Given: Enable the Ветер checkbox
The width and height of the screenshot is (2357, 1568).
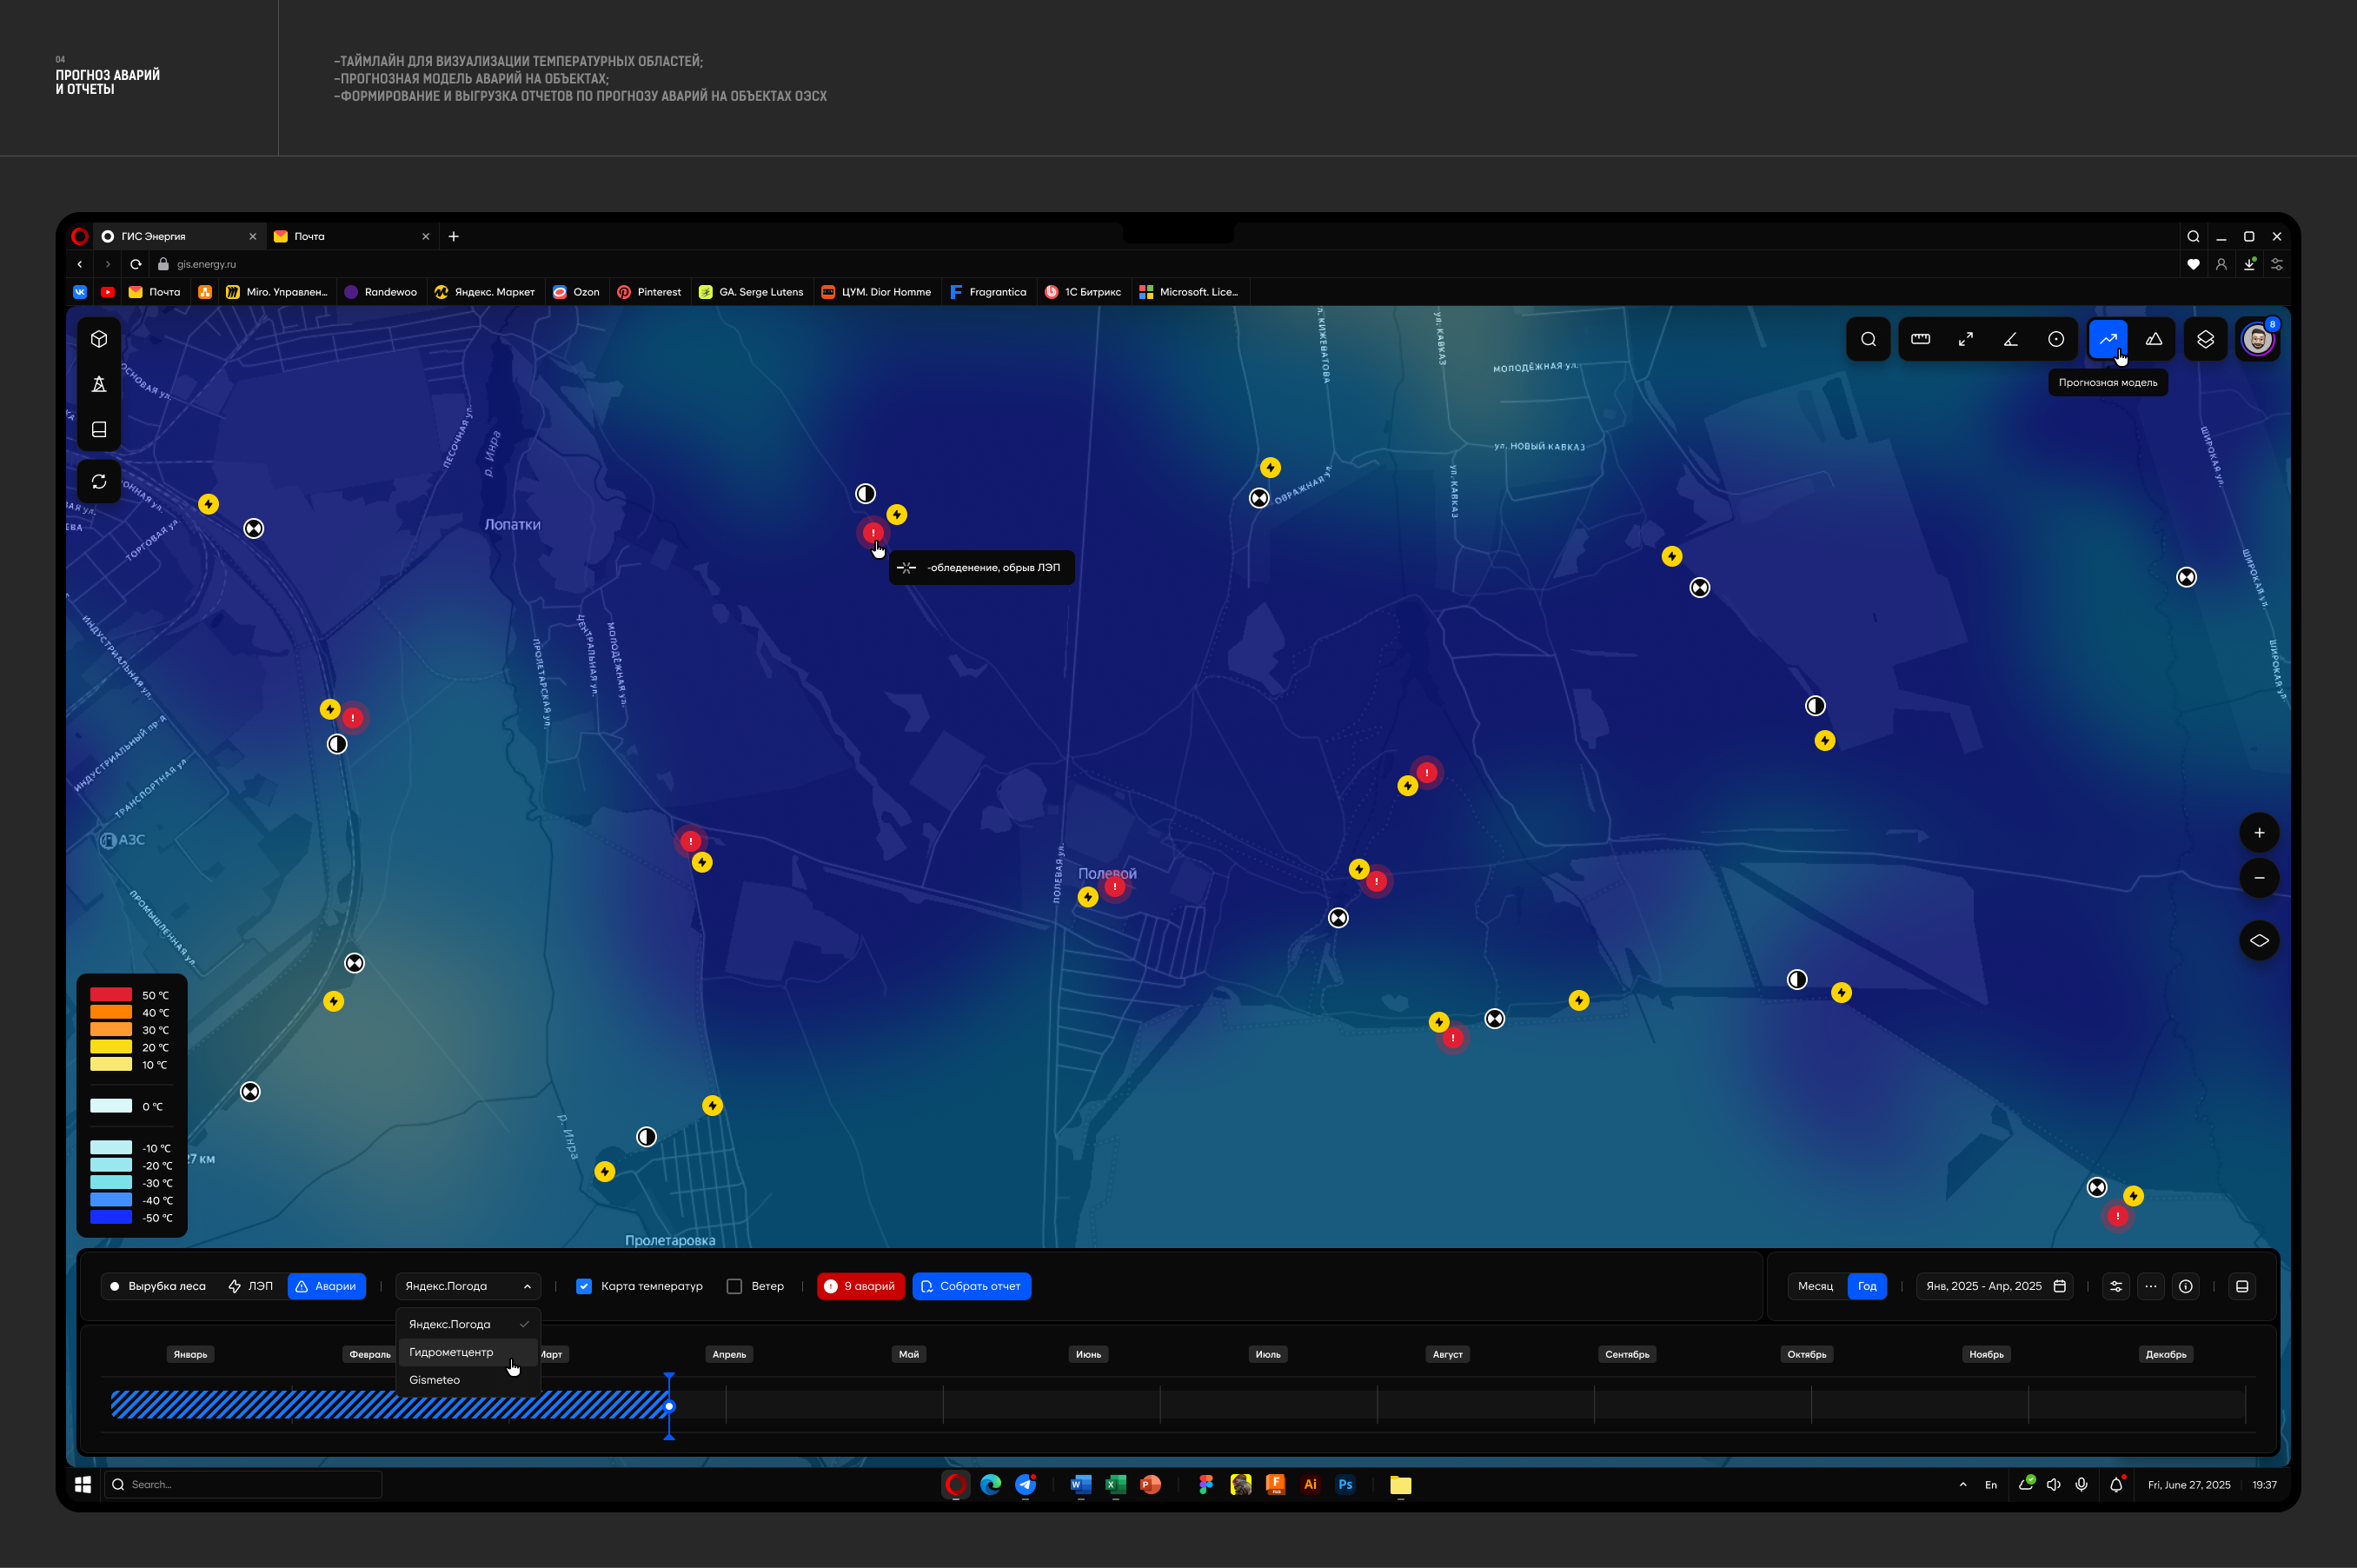Looking at the screenshot, I should pos(735,1286).
